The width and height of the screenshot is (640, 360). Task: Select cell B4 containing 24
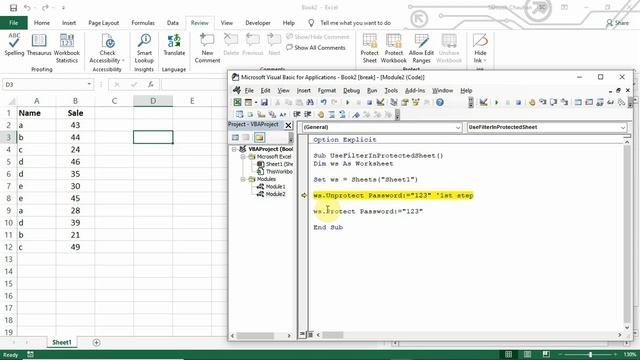[75, 149]
